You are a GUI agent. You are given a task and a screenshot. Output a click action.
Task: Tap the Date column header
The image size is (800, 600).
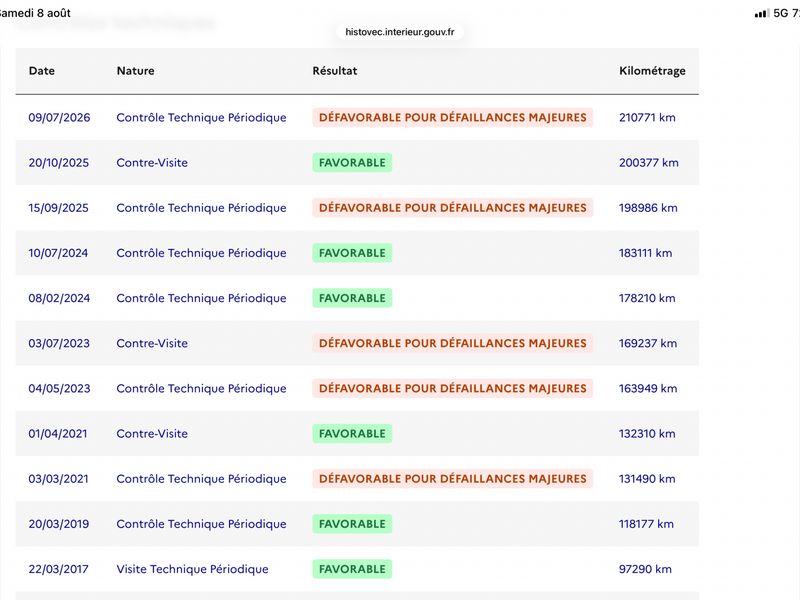pos(42,71)
